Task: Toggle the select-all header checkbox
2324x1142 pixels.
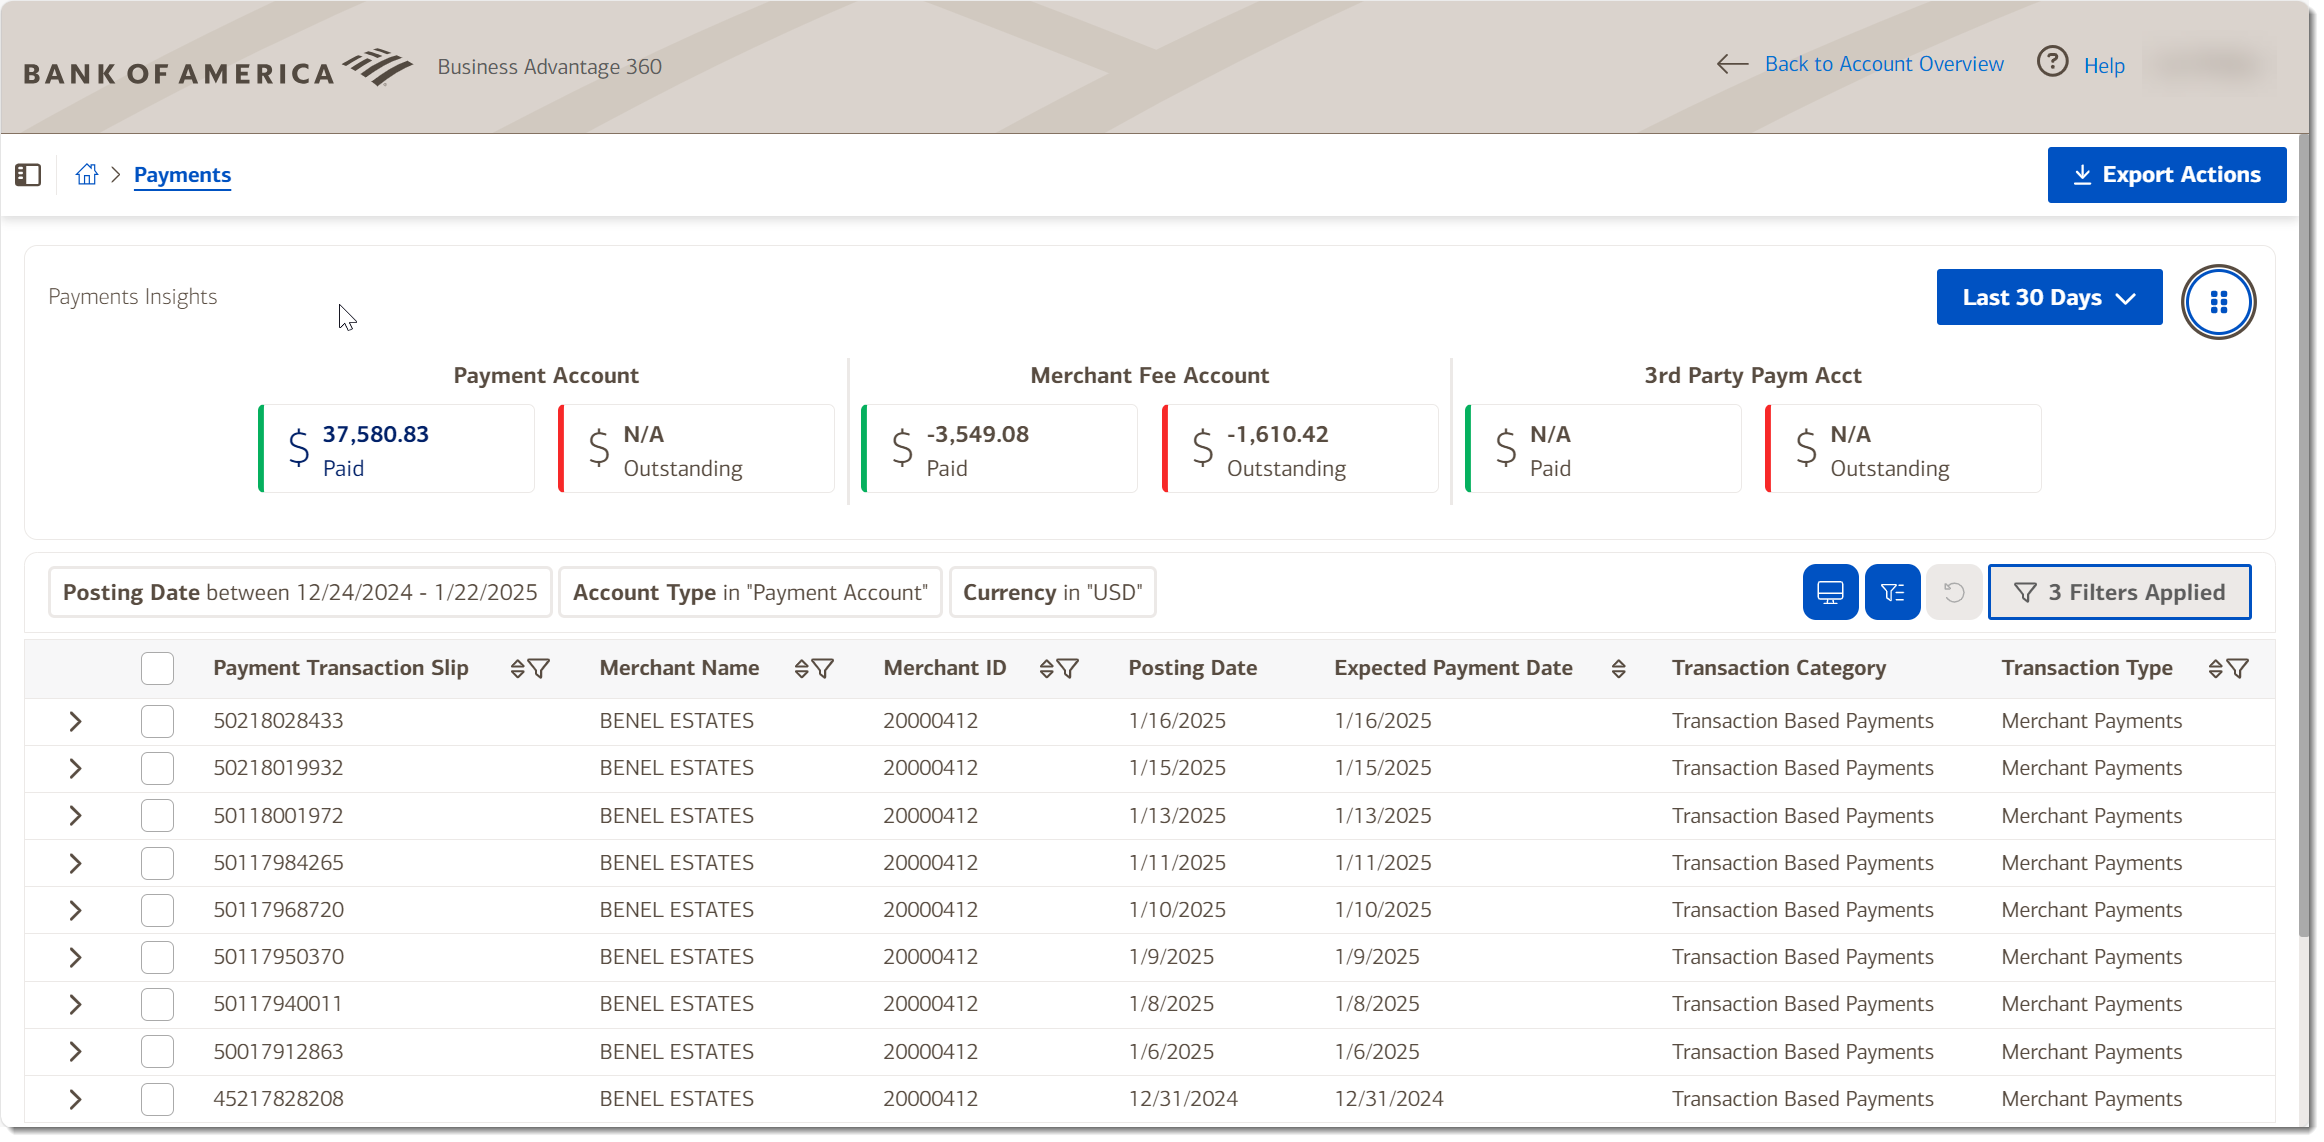Action: [157, 668]
